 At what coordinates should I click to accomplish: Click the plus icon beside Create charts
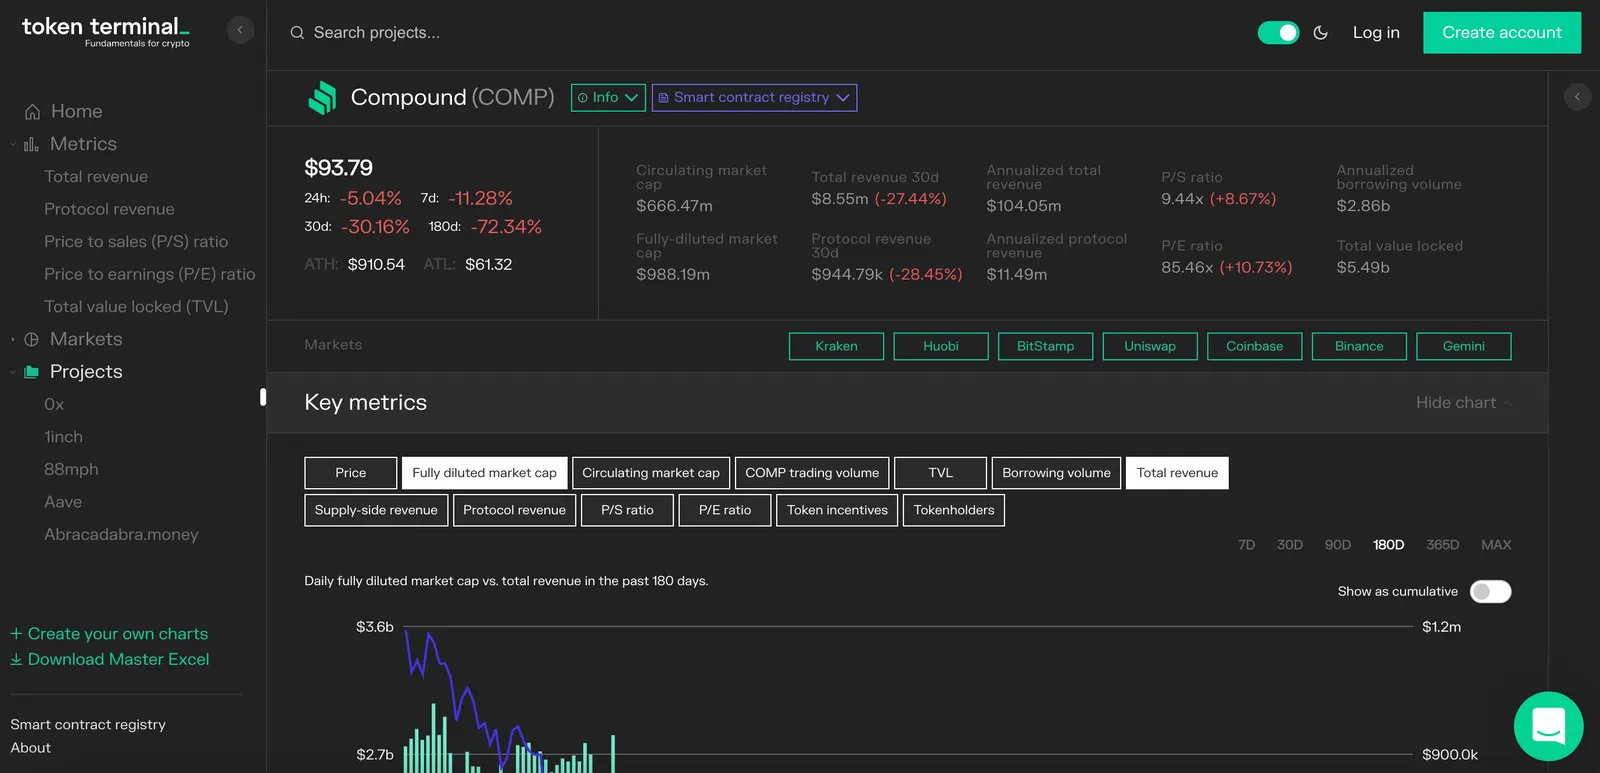point(16,634)
